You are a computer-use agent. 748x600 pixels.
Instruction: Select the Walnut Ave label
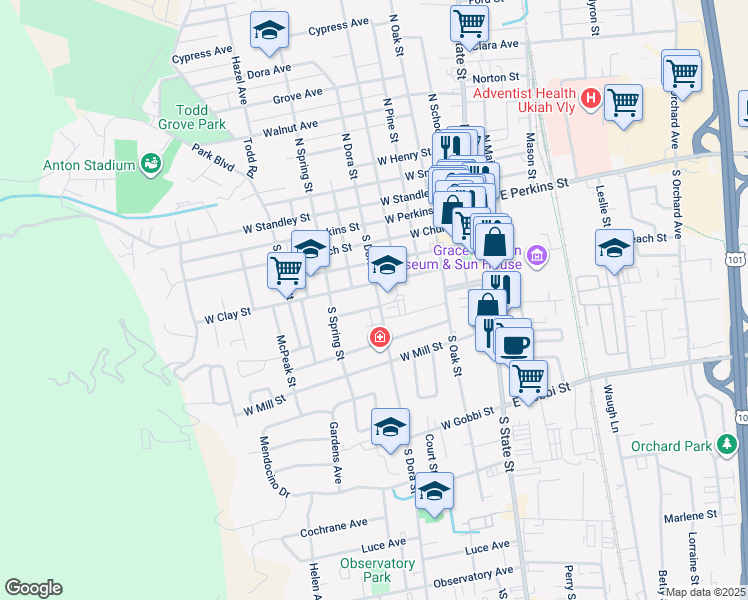tap(291, 128)
